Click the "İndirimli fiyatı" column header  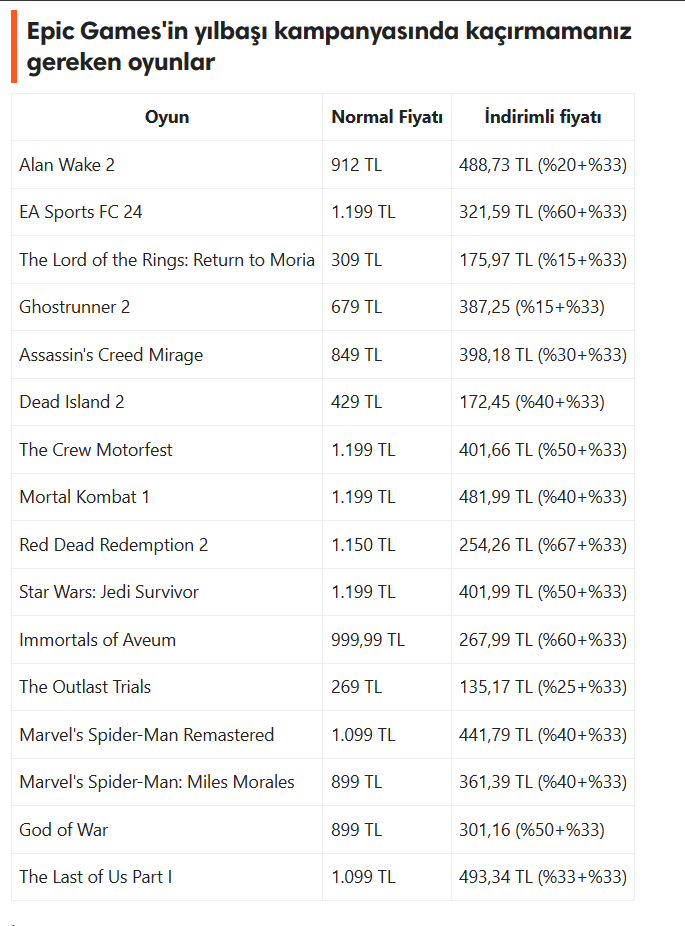coord(542,117)
